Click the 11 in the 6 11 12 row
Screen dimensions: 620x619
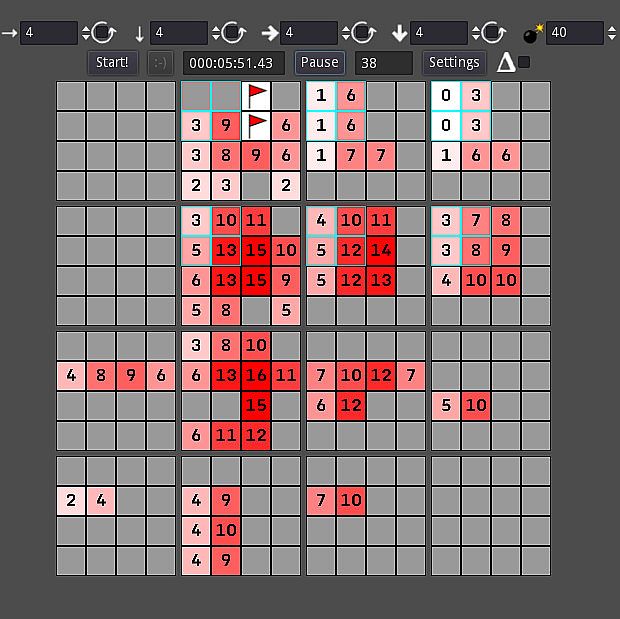tap(226, 436)
